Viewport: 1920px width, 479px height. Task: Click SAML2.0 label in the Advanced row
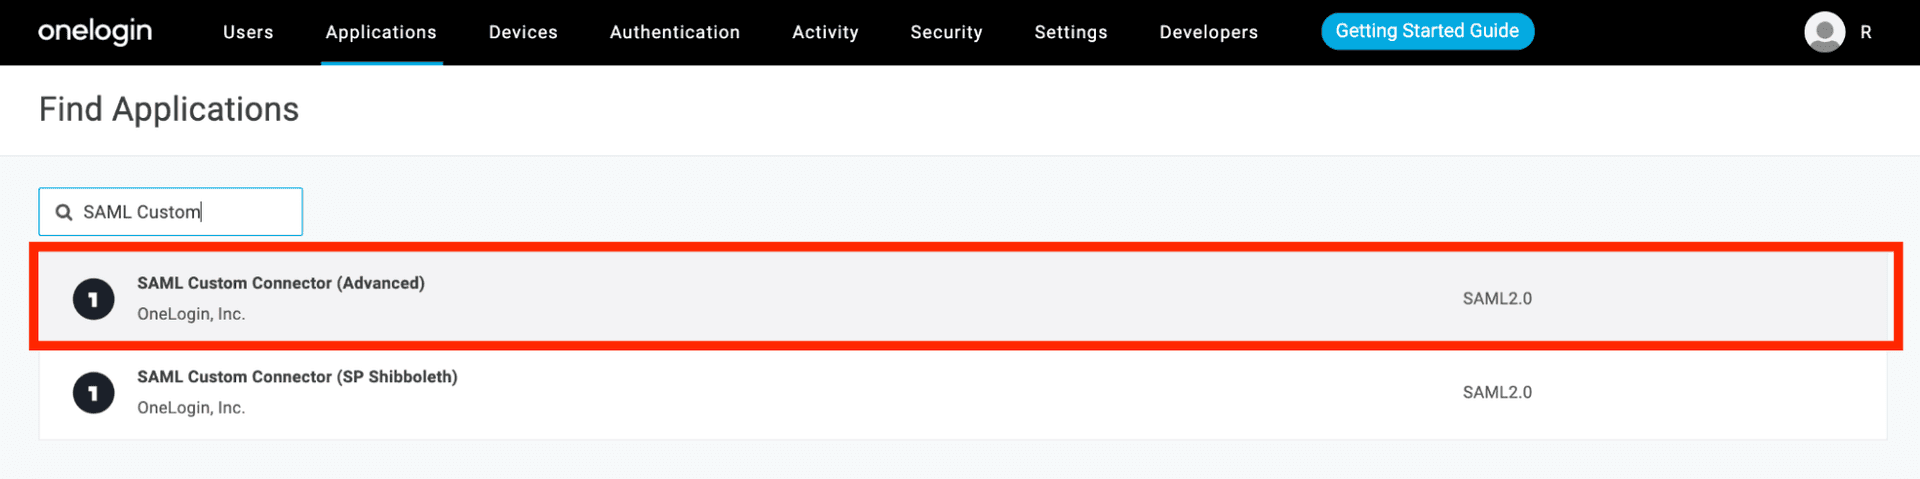(1497, 299)
